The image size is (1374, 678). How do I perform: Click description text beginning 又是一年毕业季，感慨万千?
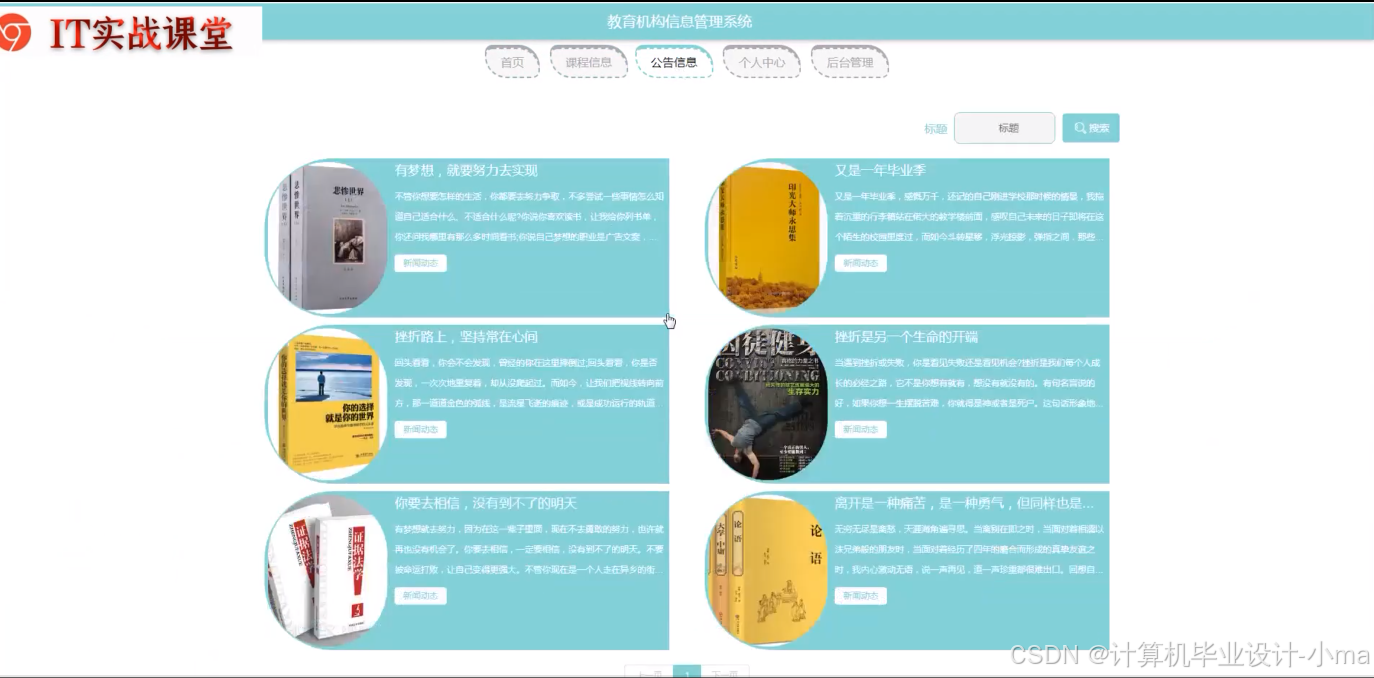(970, 217)
